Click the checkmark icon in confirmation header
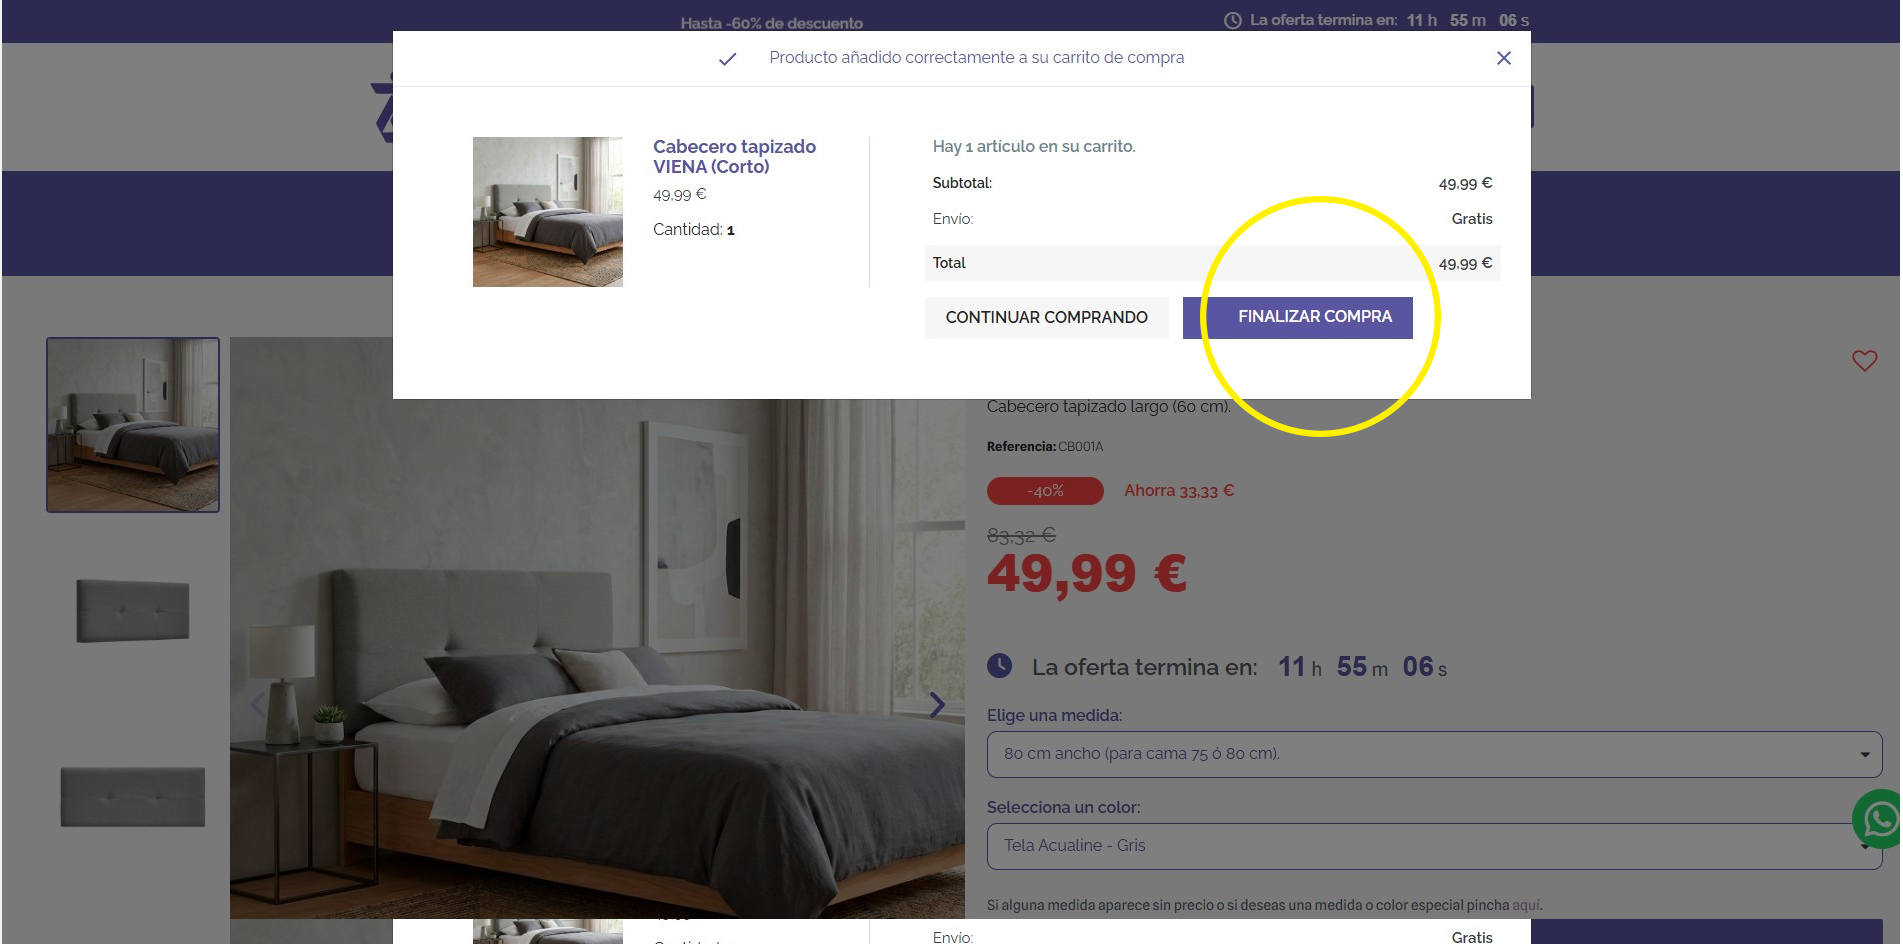1903x944 pixels. pos(727,59)
